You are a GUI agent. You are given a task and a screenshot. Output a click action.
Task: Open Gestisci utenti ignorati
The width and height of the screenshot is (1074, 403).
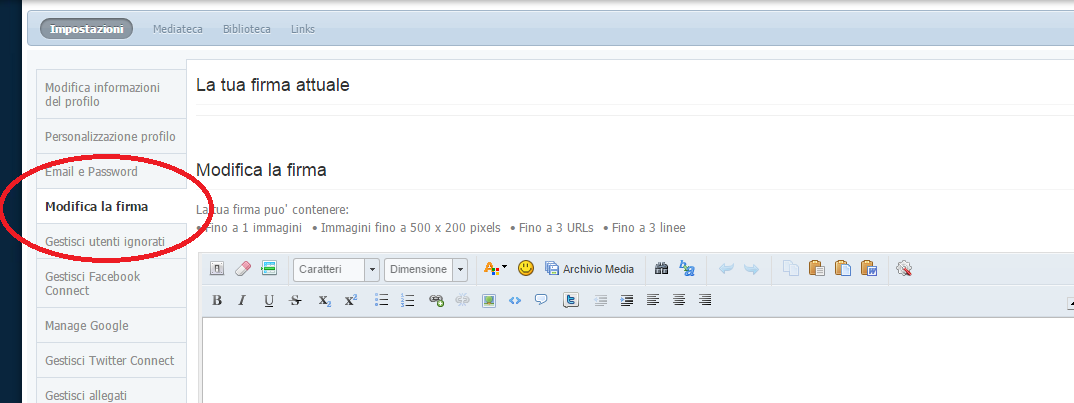(112, 241)
